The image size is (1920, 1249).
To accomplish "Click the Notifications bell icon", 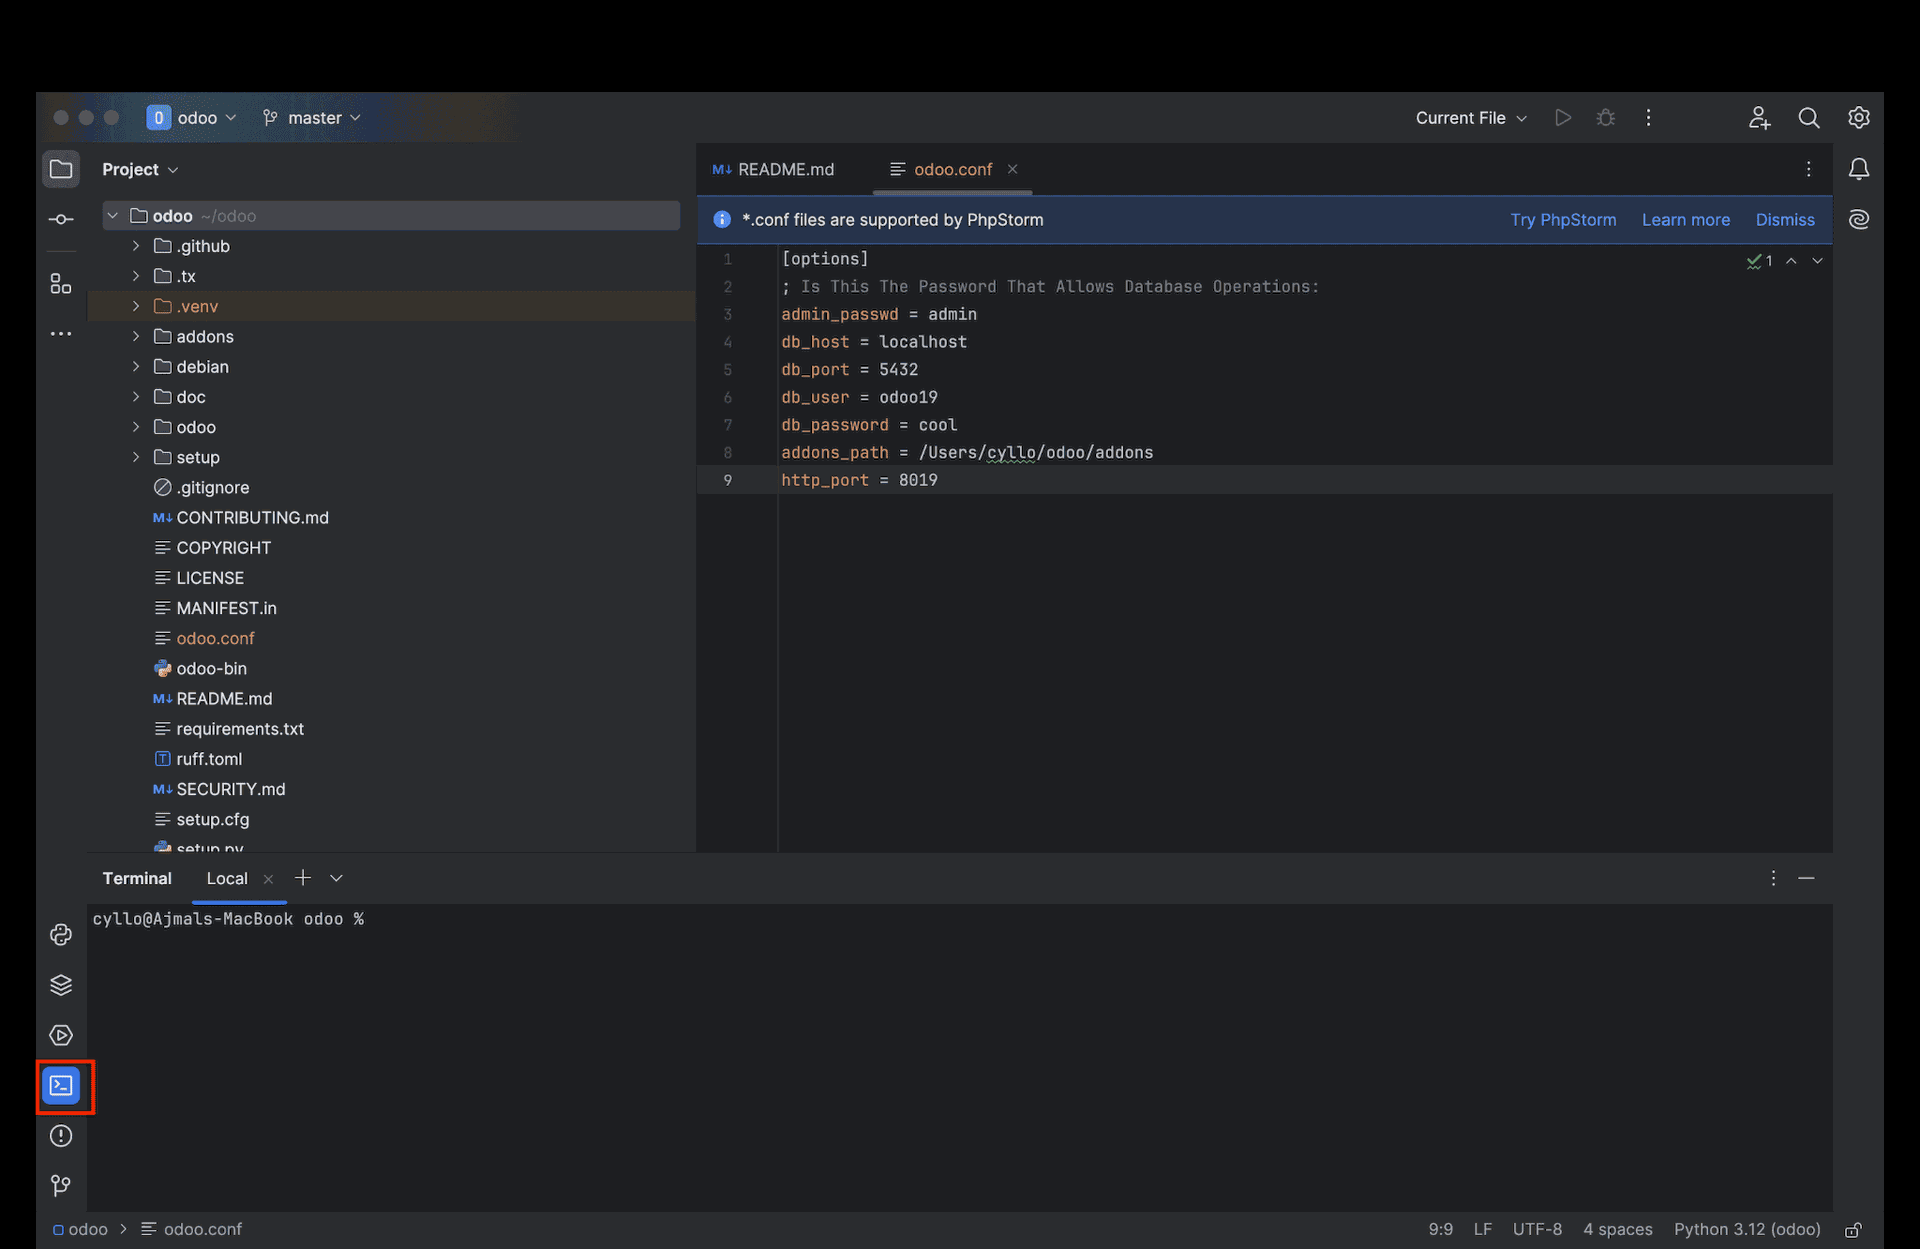I will click(x=1858, y=169).
